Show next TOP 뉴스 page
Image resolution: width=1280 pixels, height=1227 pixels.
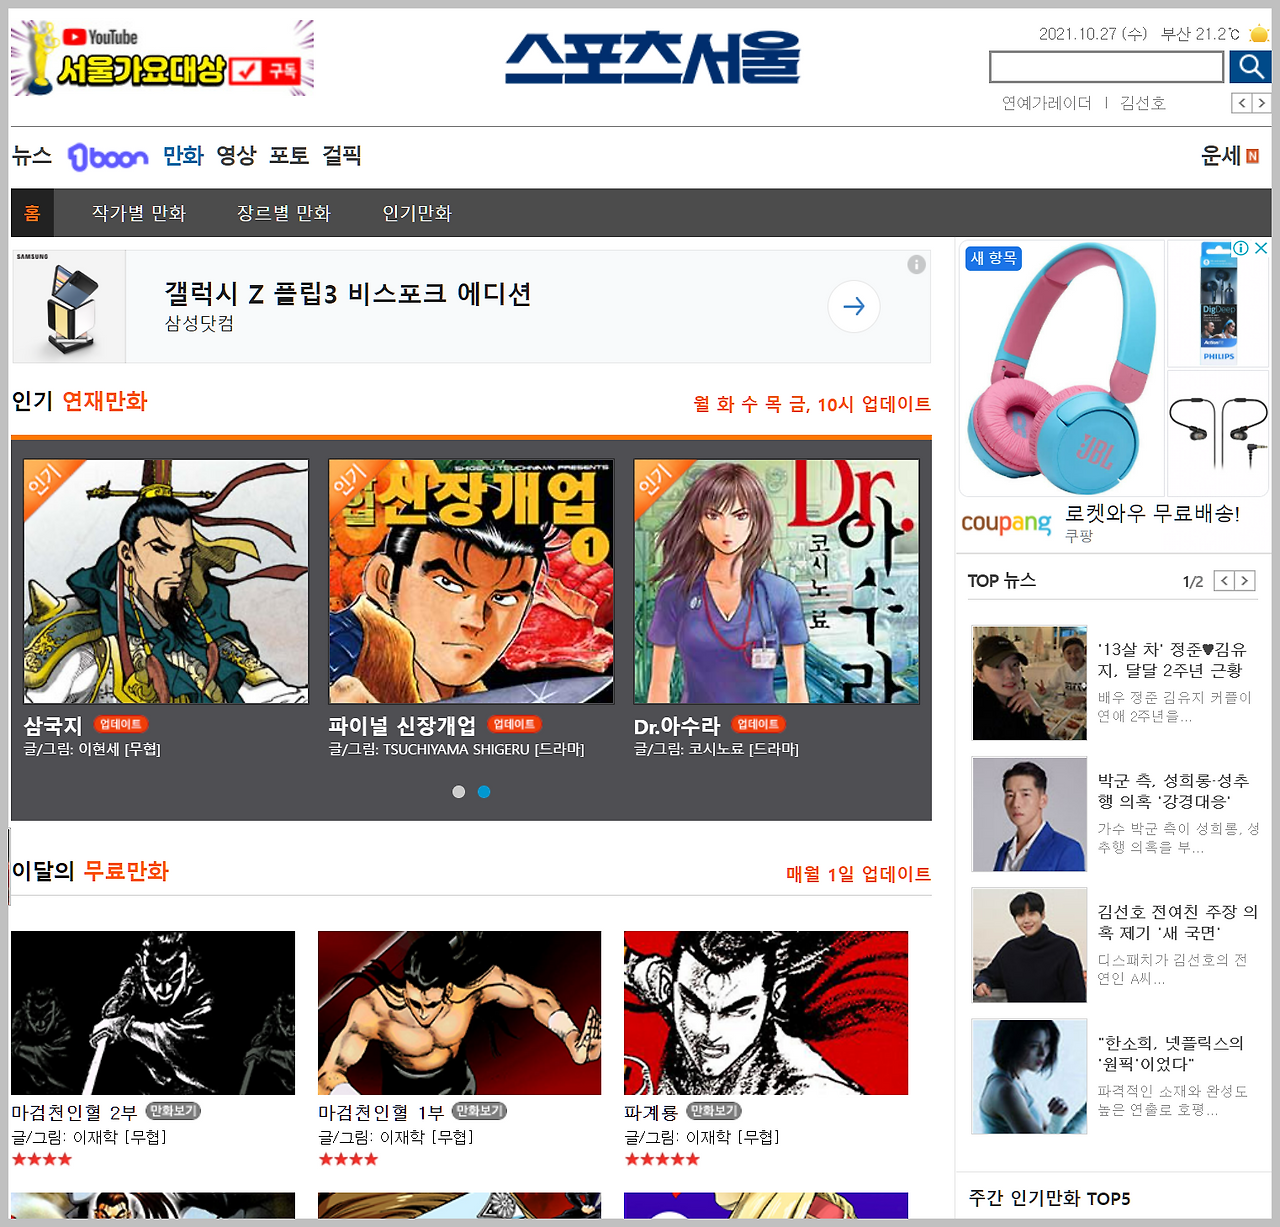[x=1245, y=580]
